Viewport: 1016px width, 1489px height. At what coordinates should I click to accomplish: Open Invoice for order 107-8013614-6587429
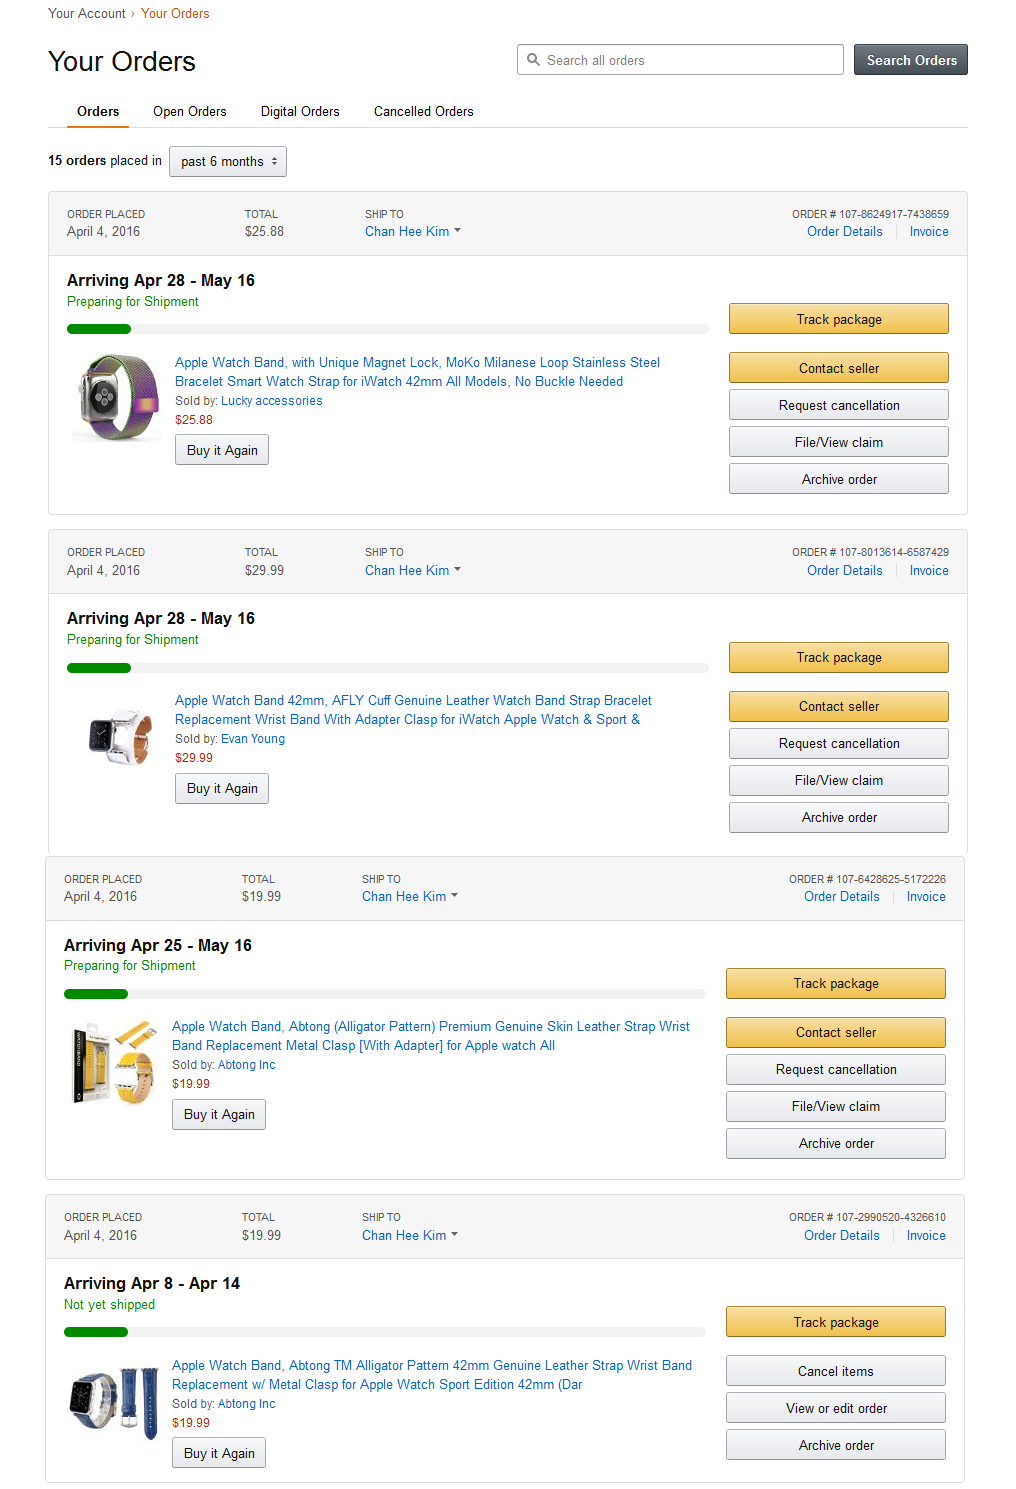[928, 571]
